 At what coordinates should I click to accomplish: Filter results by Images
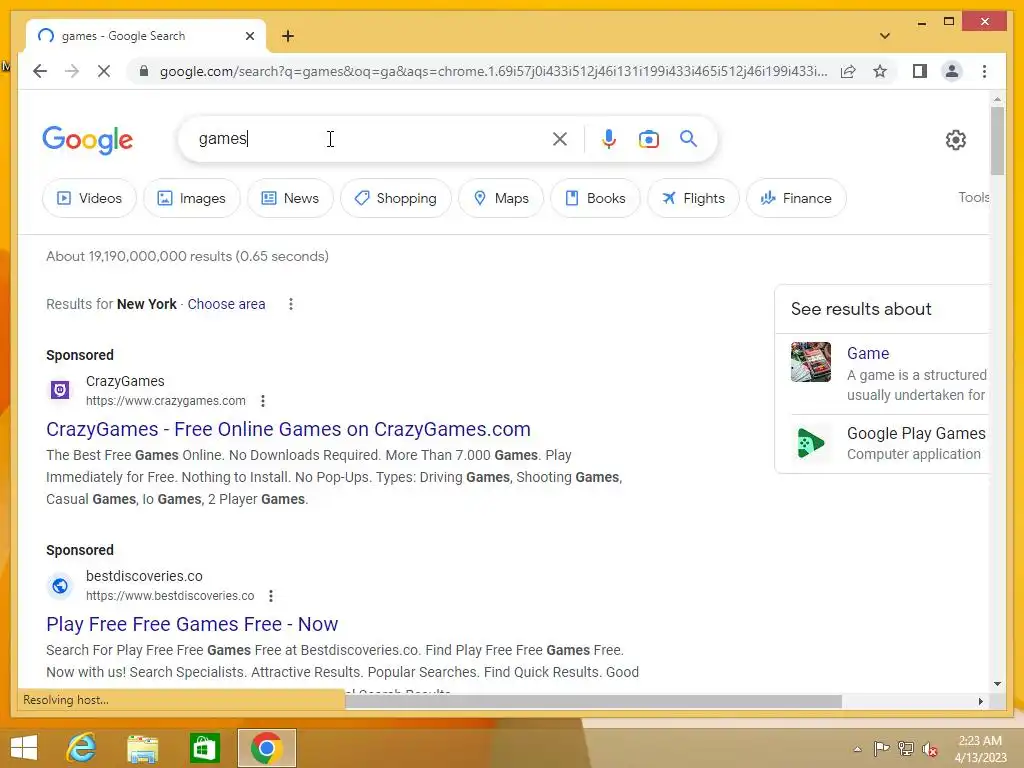click(x=192, y=198)
